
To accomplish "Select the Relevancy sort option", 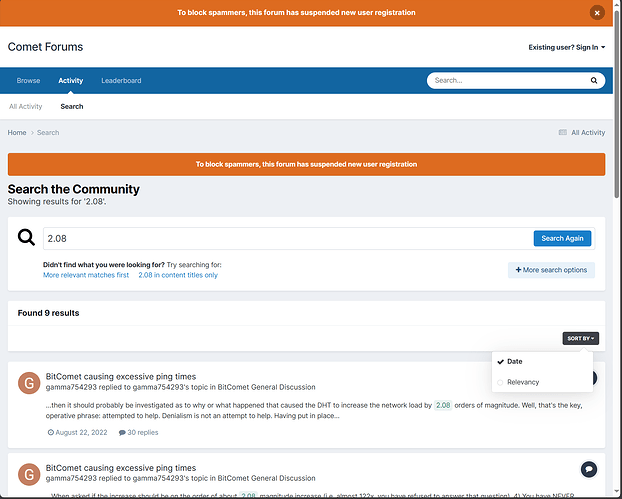I will [x=523, y=382].
